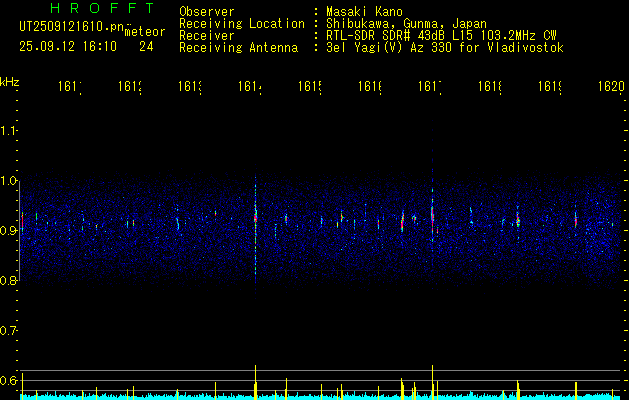Select the count value 24
Image resolution: width=629 pixels, height=400 pixels.
[146, 47]
